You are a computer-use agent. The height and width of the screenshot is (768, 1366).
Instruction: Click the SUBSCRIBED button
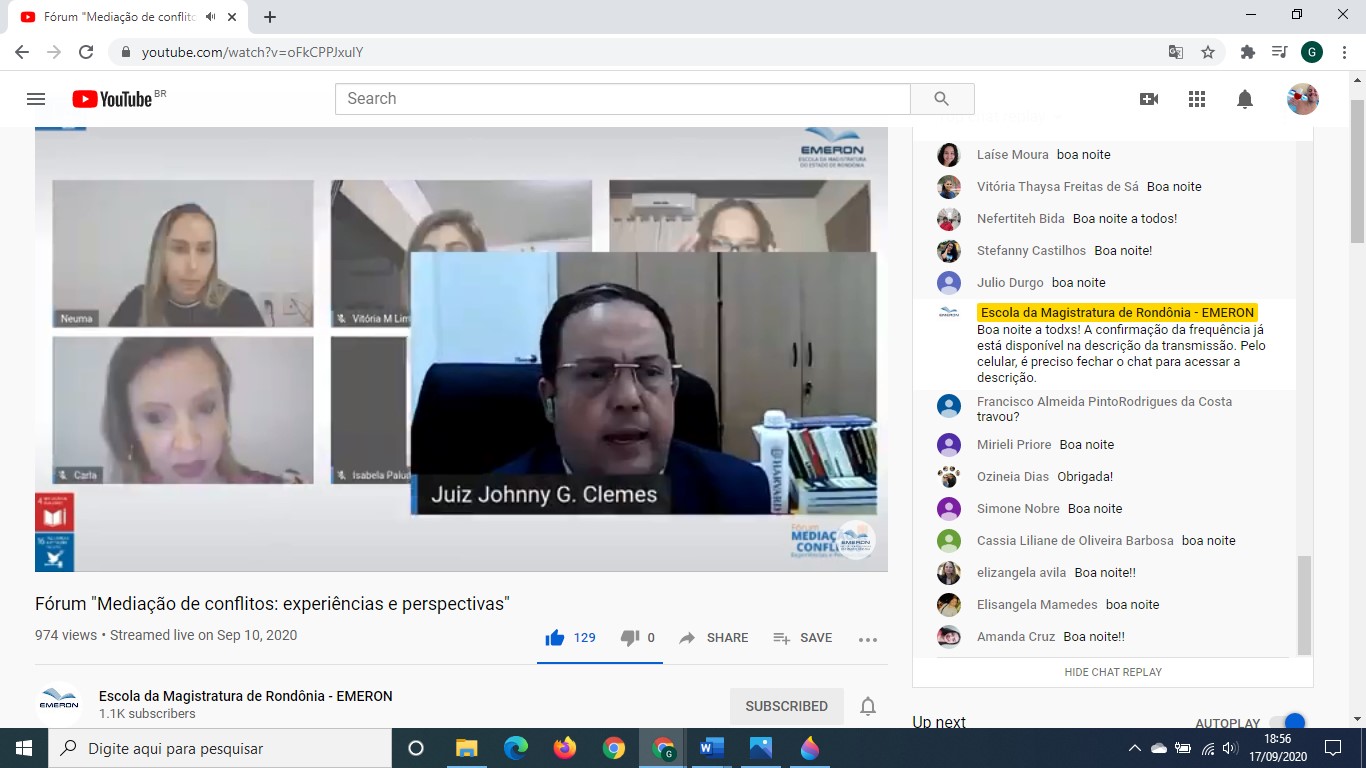point(786,706)
